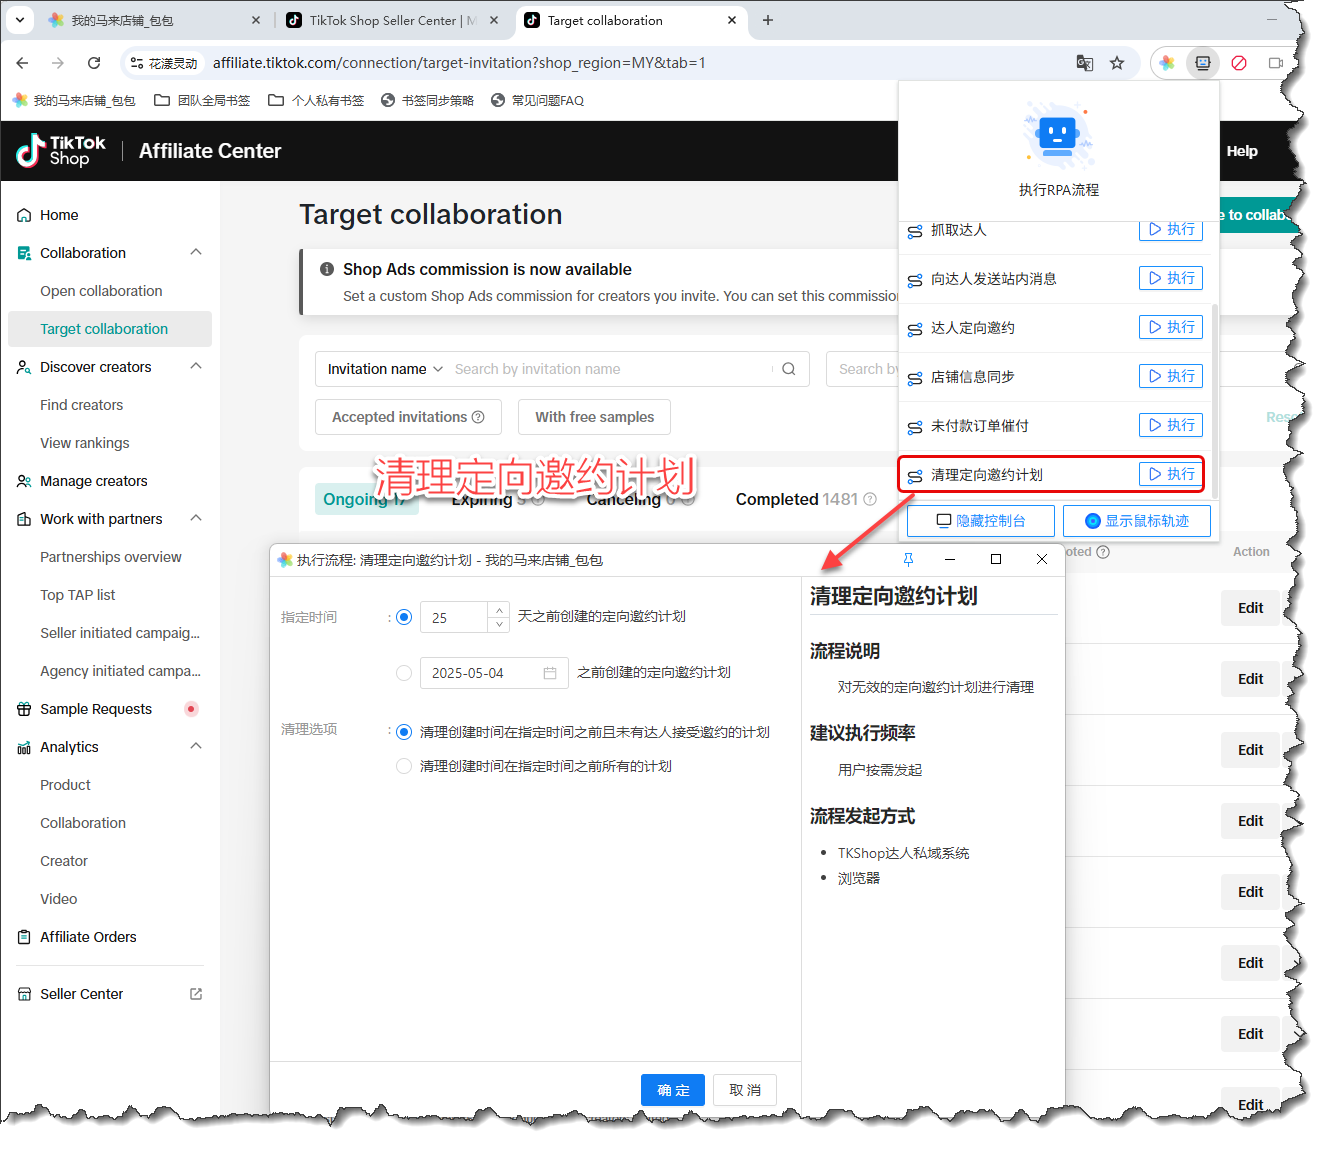Screen dimensions: 1328x1149
Task: Click the TikTok Shop logo
Action: pos(61,151)
